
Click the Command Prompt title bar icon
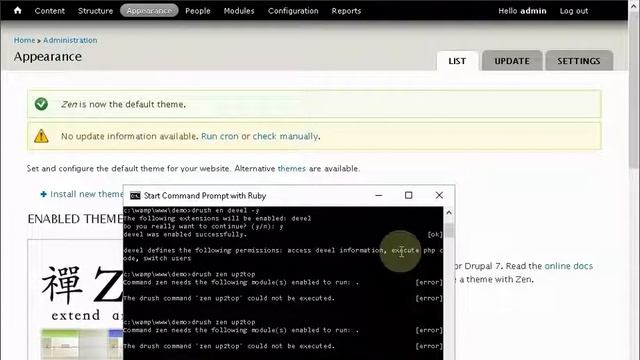click(135, 196)
